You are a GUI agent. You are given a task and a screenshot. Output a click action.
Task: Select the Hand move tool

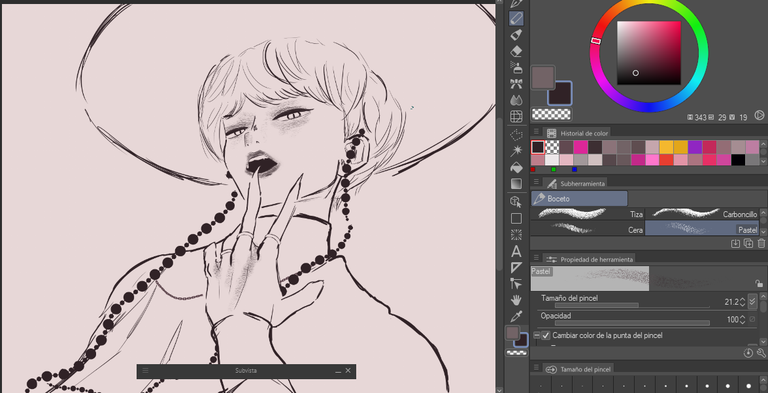(x=516, y=300)
